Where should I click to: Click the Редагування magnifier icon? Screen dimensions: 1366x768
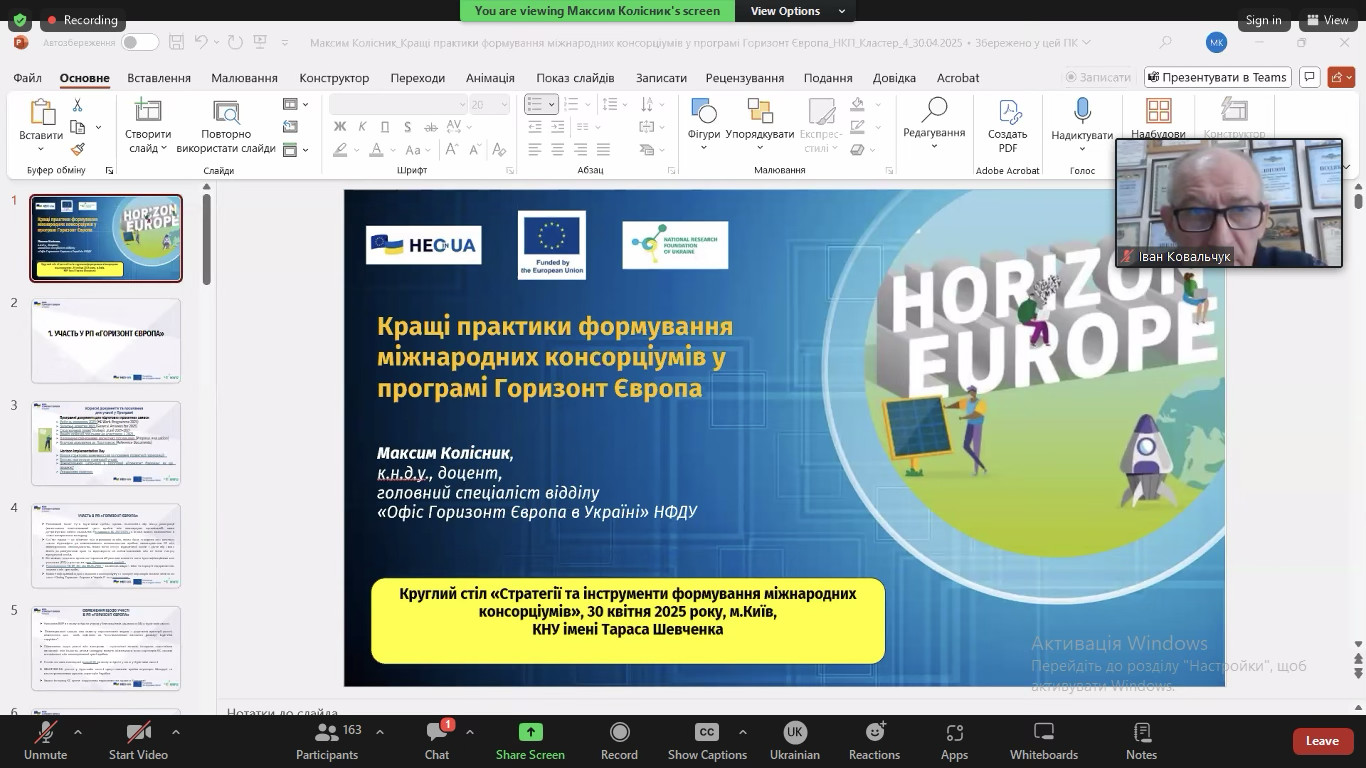click(934, 110)
